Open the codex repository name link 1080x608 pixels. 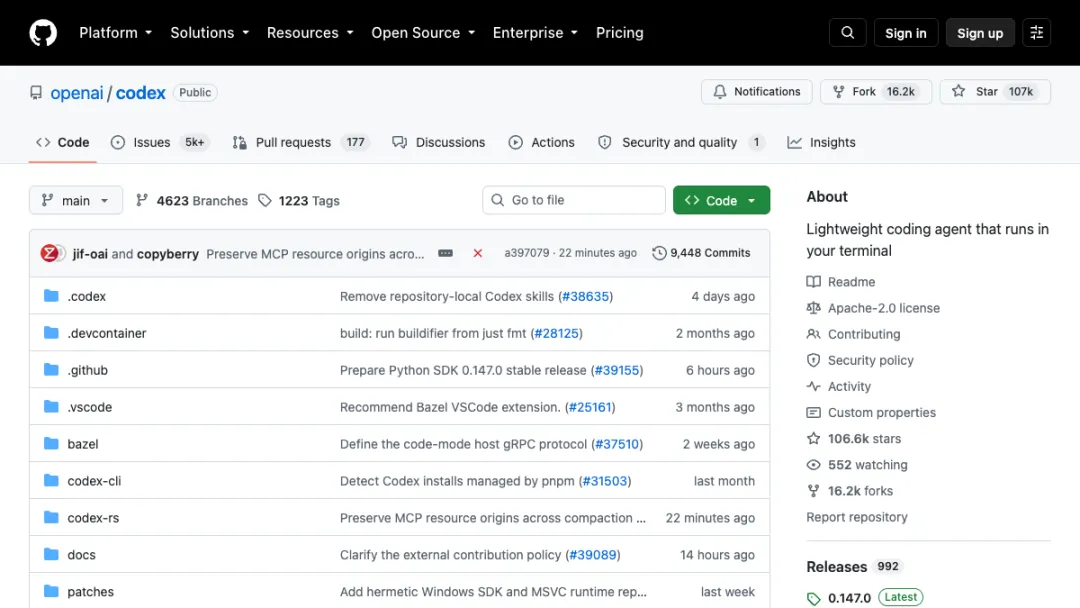click(141, 93)
